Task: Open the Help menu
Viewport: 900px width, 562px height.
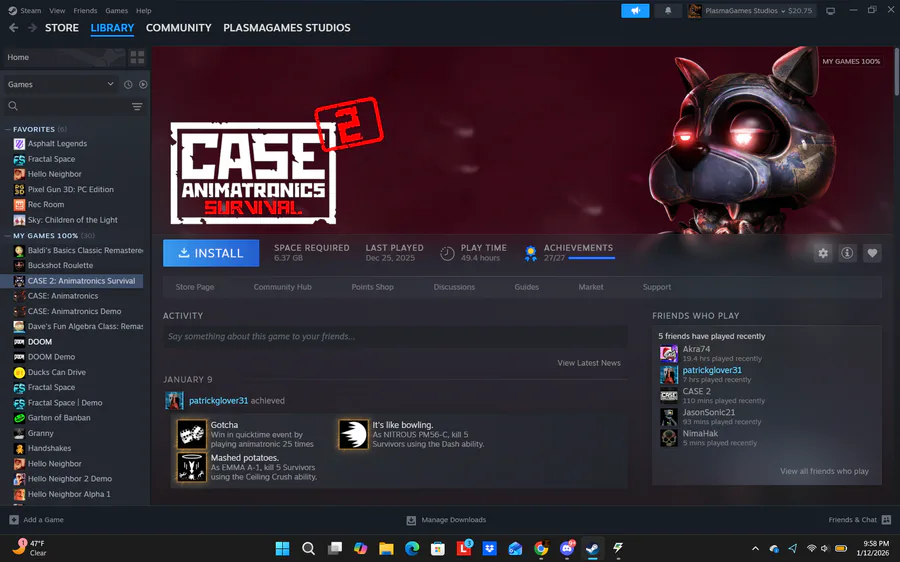Action: tap(143, 11)
